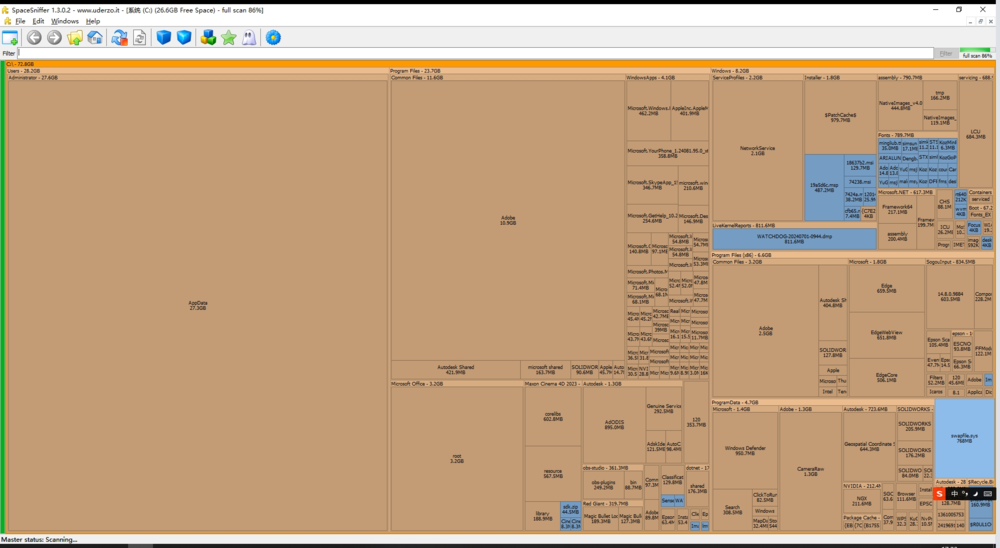Select the LCU 684.3MB block

pyautogui.click(x=975, y=134)
